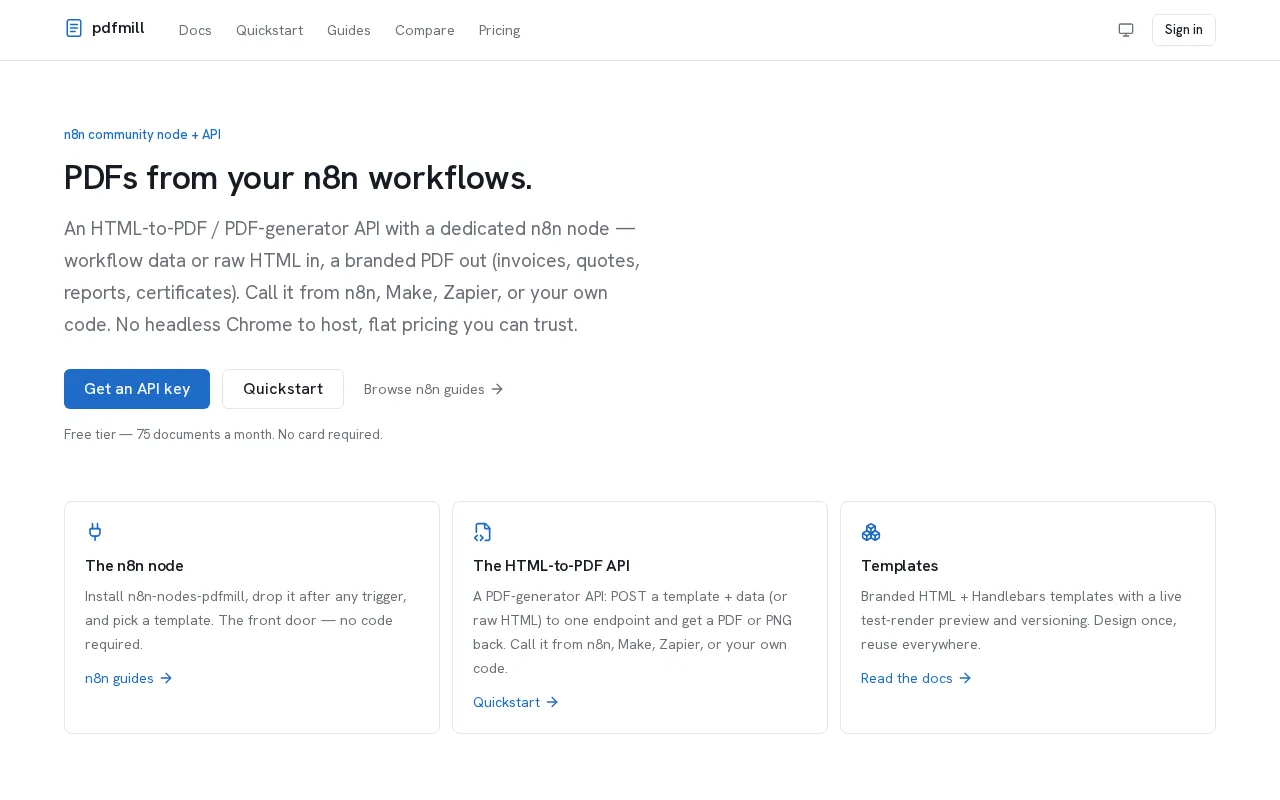Click the 'Free tier — 75 documents a month' note
1280x800 pixels.
point(223,434)
